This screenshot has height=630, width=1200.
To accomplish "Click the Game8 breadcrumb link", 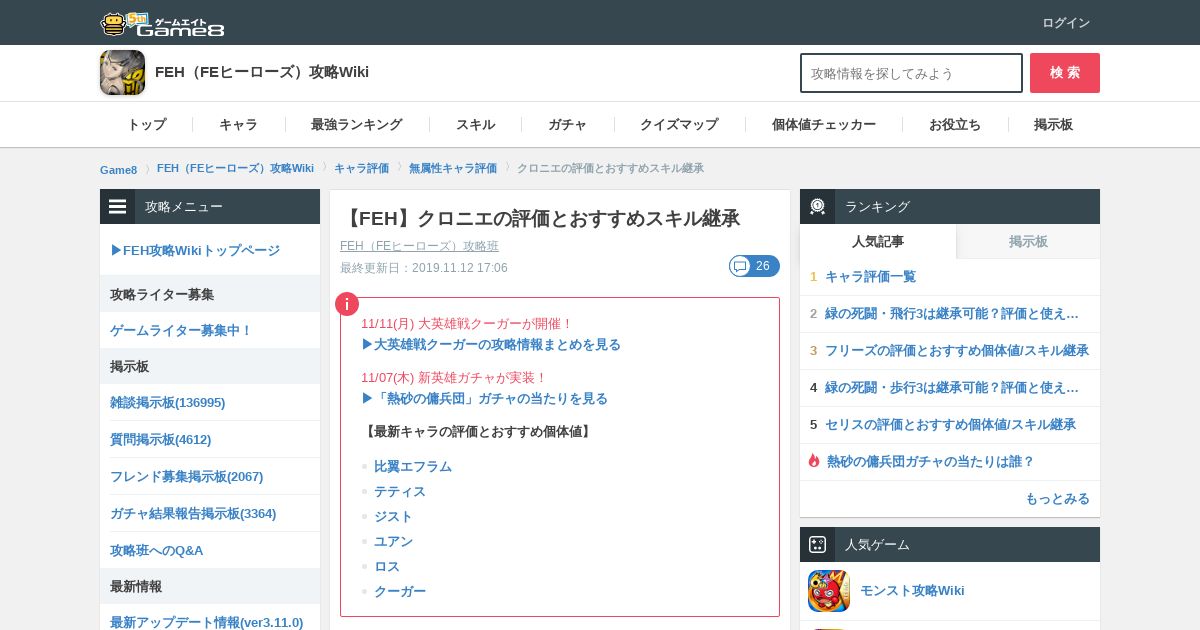I will (118, 169).
